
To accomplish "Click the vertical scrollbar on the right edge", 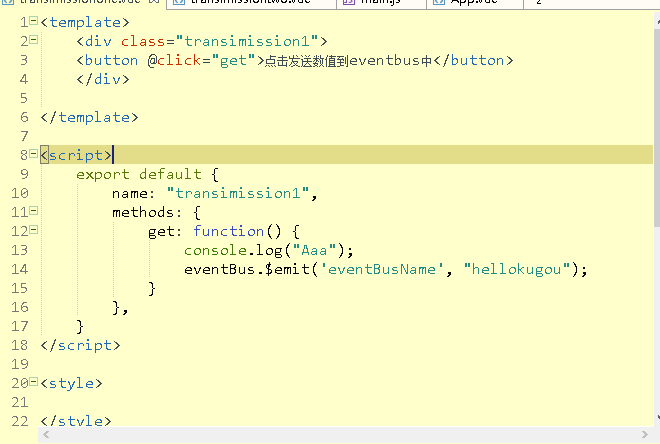I will [x=655, y=200].
